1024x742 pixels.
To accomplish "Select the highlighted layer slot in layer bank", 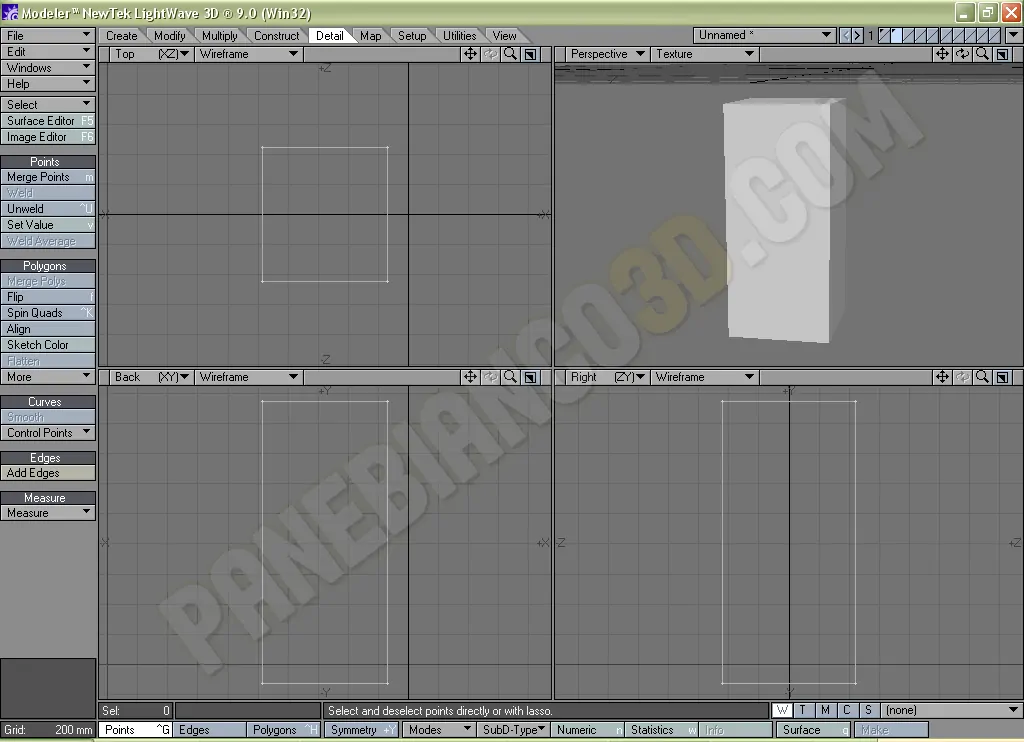I will pos(895,35).
